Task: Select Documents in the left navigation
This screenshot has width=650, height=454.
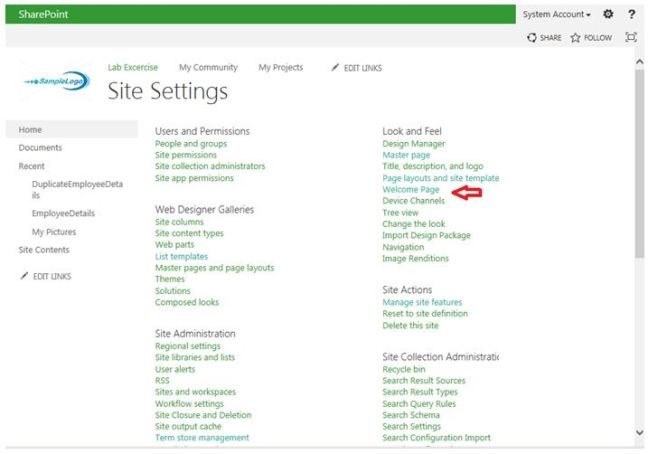Action: (x=40, y=148)
